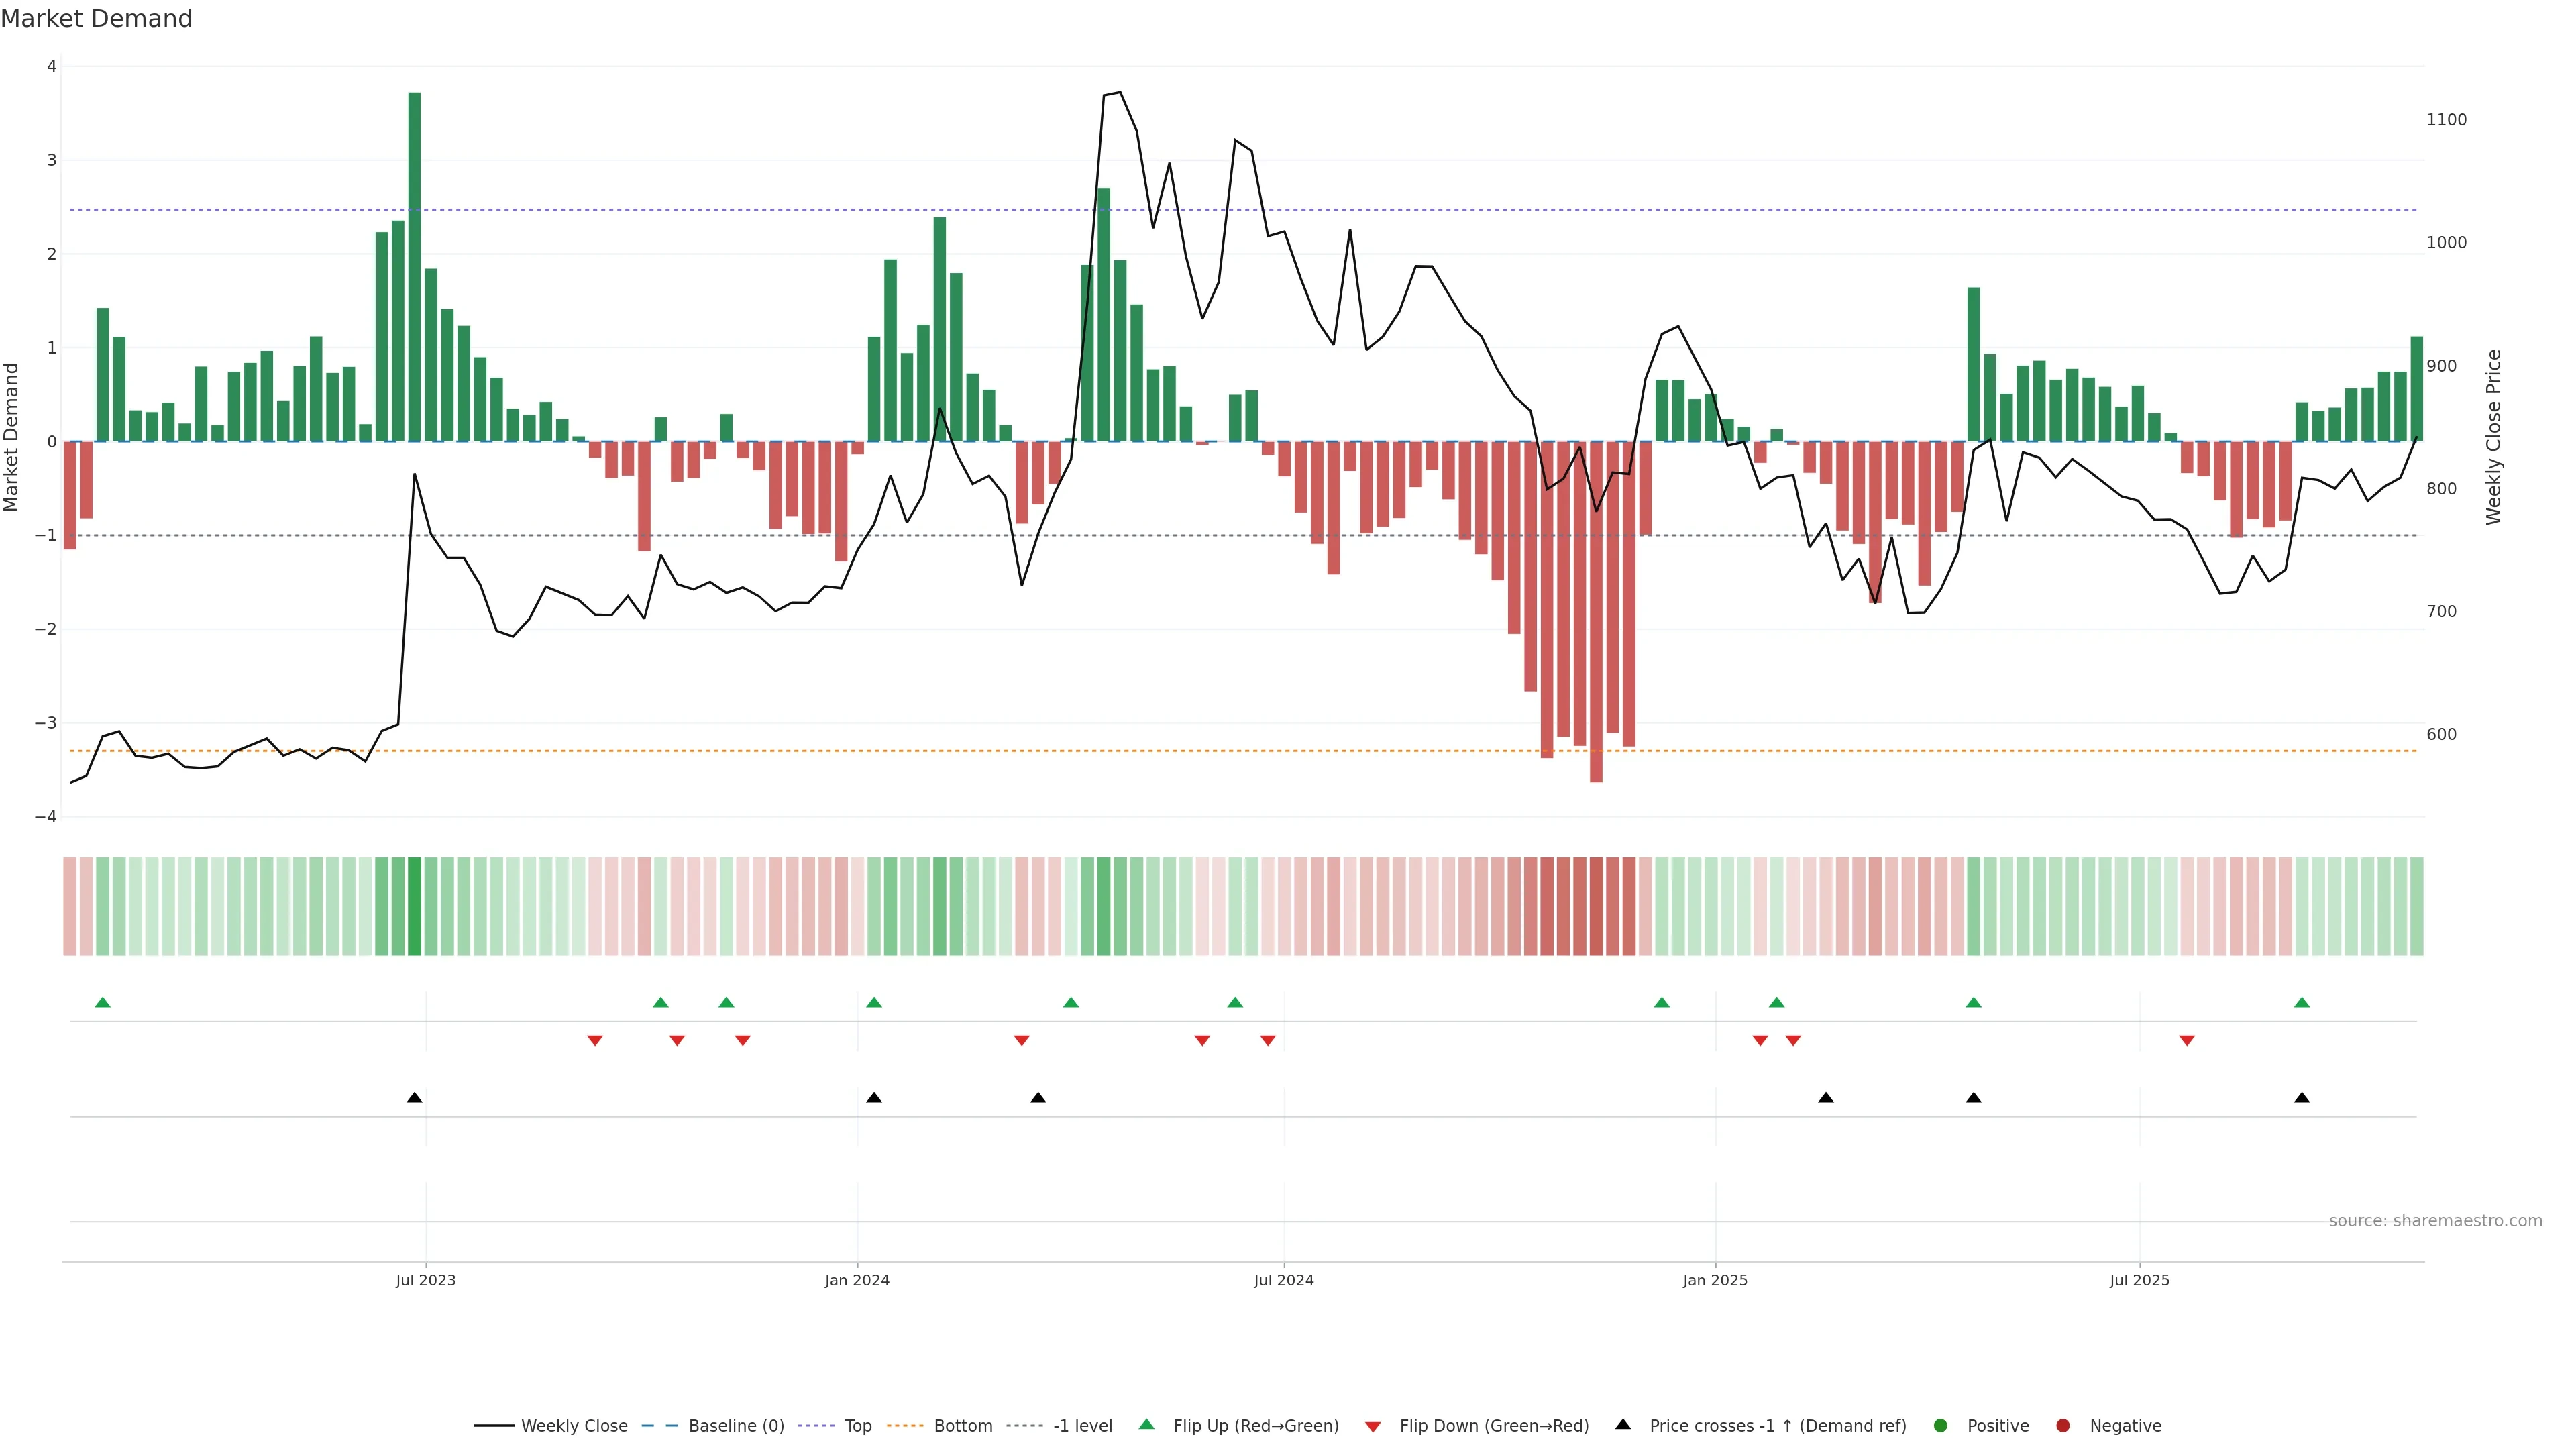Toggle the -1 level legend entry
This screenshot has width=2576, height=1449.
coord(1082,1425)
